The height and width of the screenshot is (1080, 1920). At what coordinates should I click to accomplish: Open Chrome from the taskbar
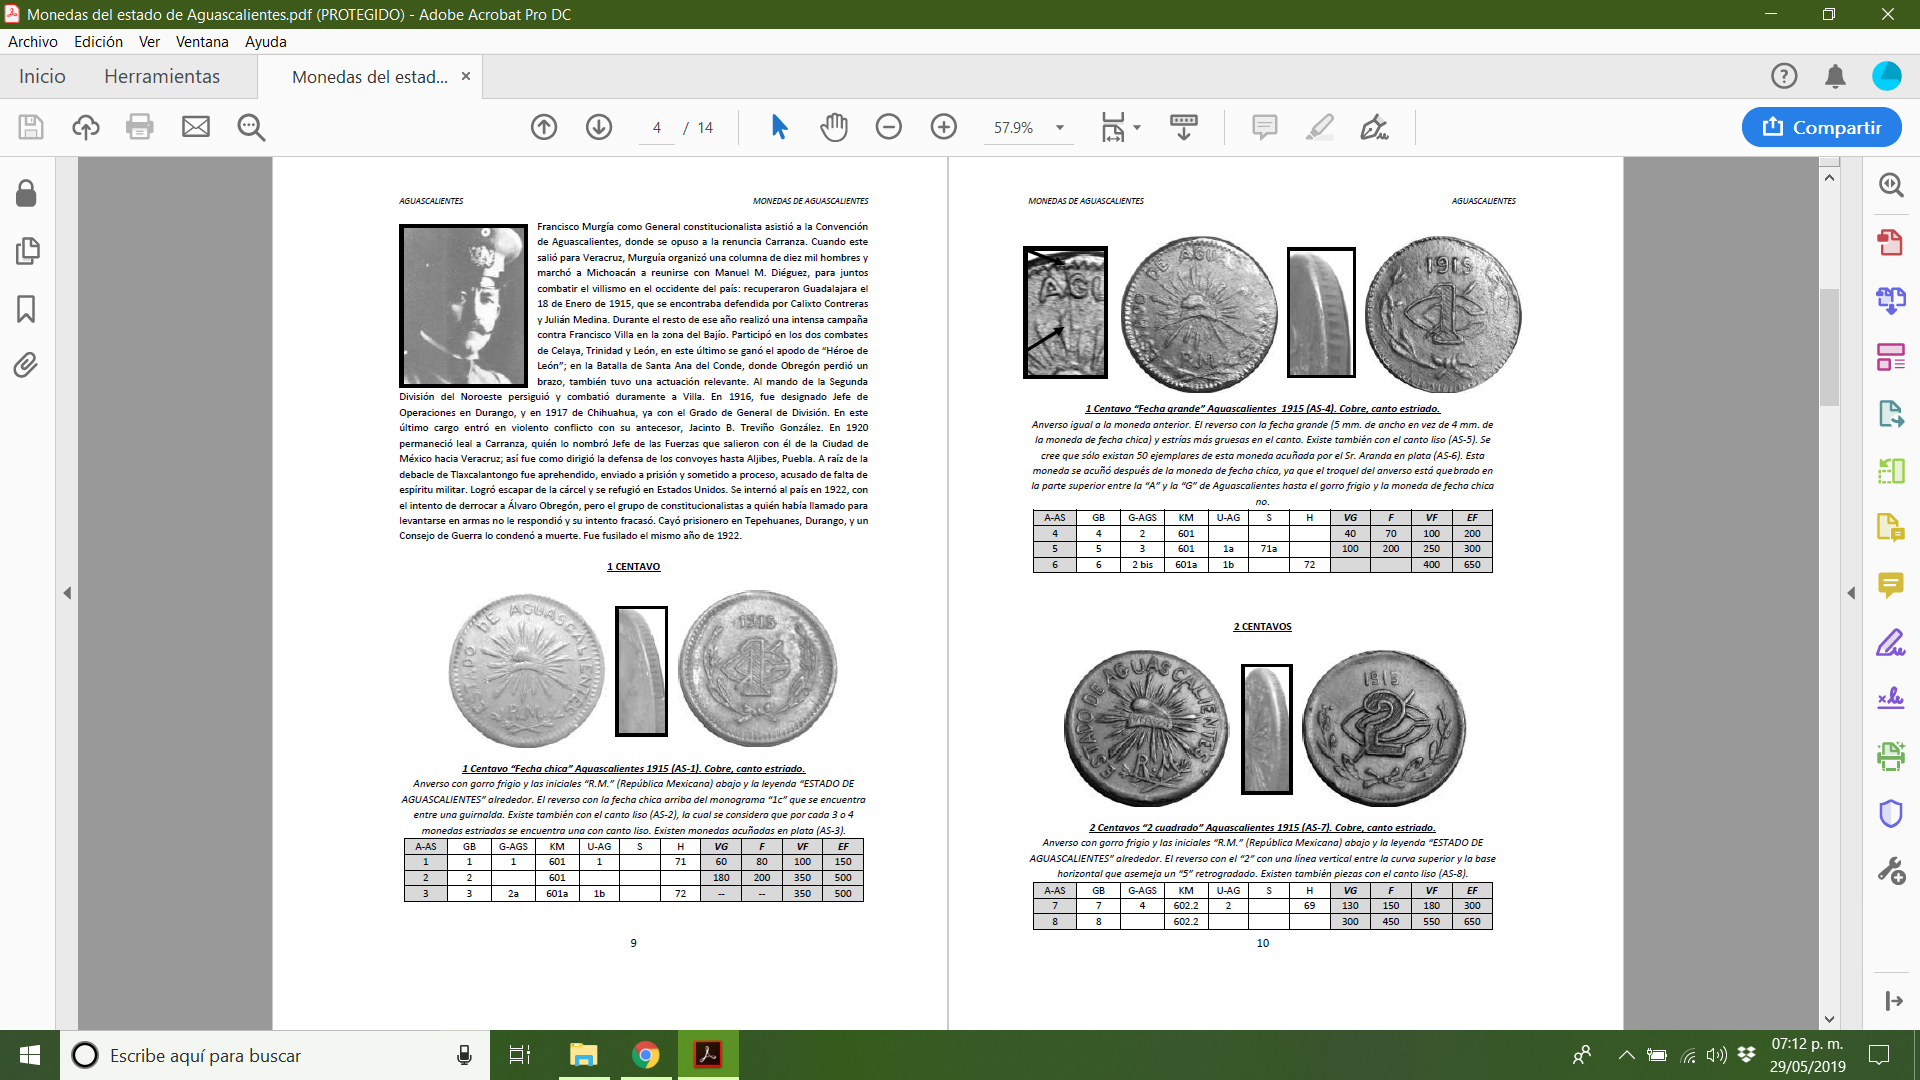pyautogui.click(x=646, y=1055)
